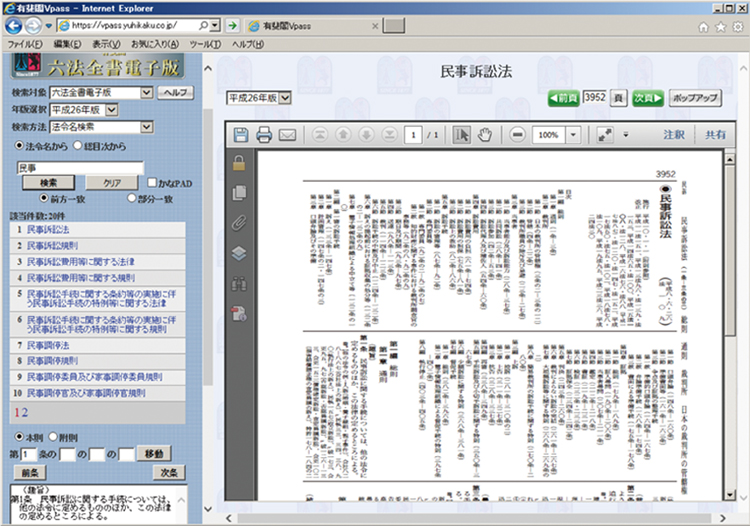This screenshot has width=750, height=526.
Task: Select the 附則 radio button
Action: tap(53, 437)
